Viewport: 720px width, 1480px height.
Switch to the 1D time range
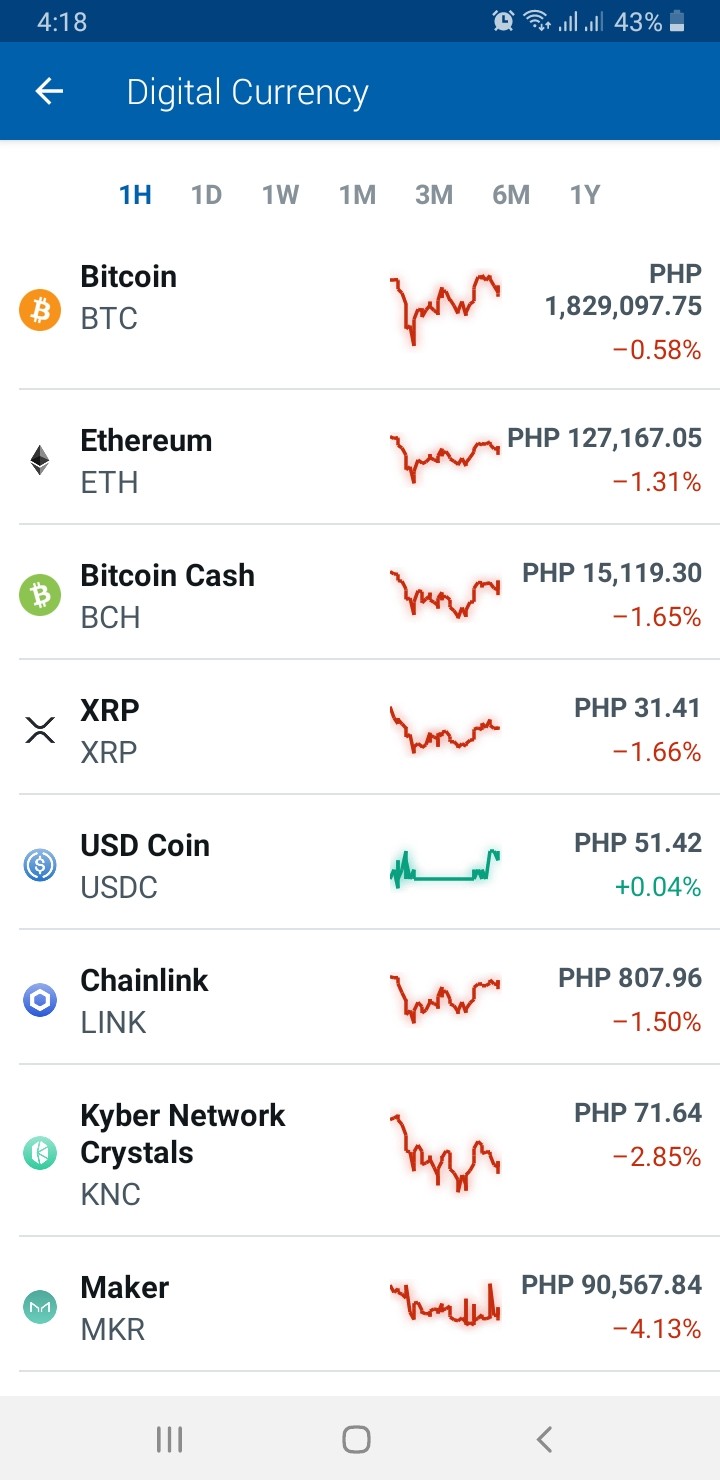click(x=206, y=195)
